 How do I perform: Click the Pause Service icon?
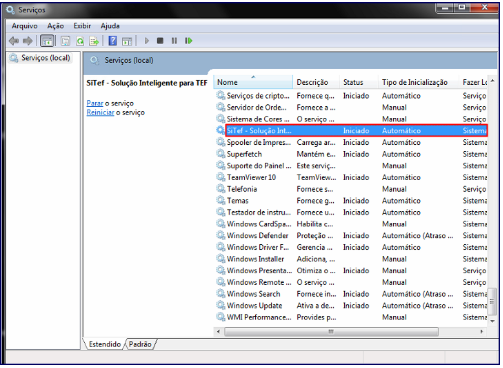(x=174, y=41)
